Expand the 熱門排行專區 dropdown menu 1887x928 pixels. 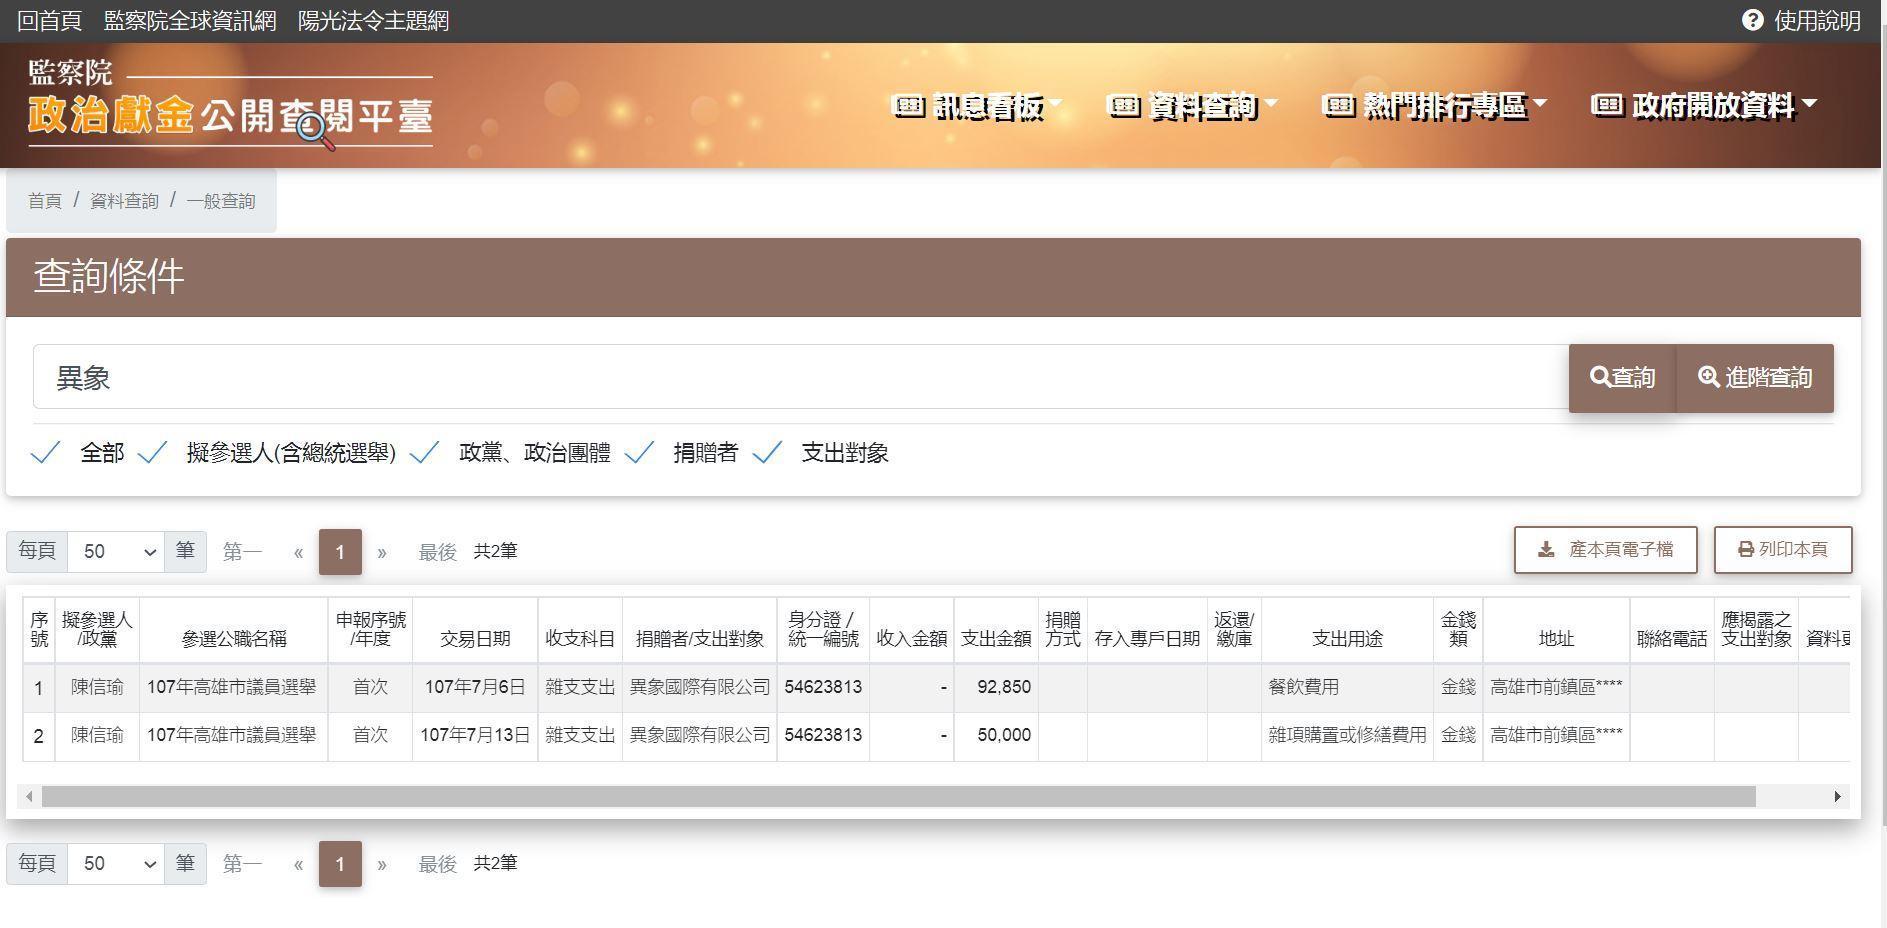1540,103
